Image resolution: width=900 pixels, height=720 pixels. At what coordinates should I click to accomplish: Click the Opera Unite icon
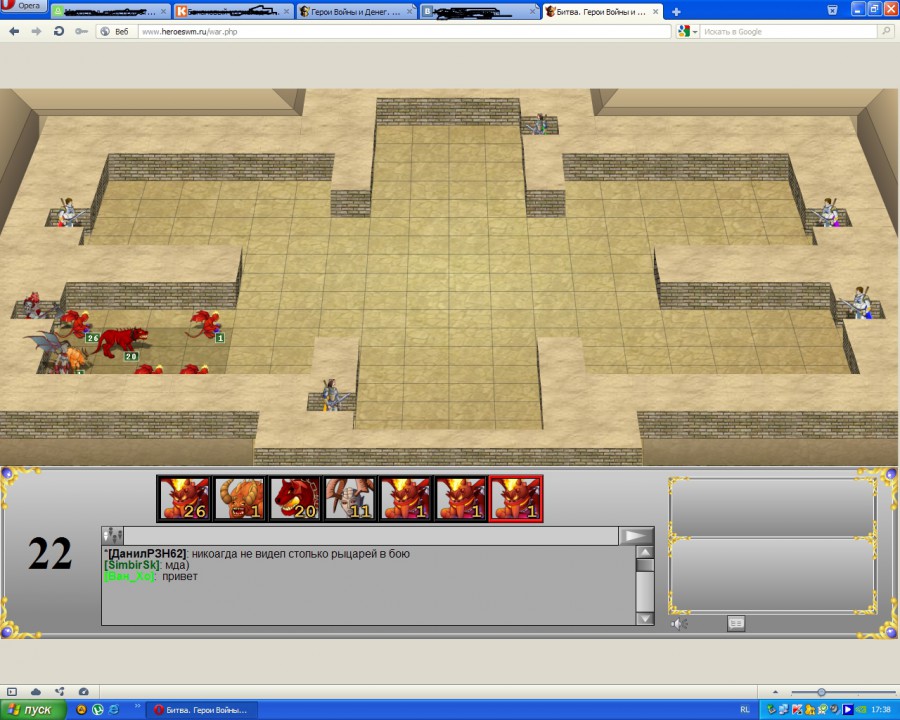pyautogui.click(x=59, y=692)
